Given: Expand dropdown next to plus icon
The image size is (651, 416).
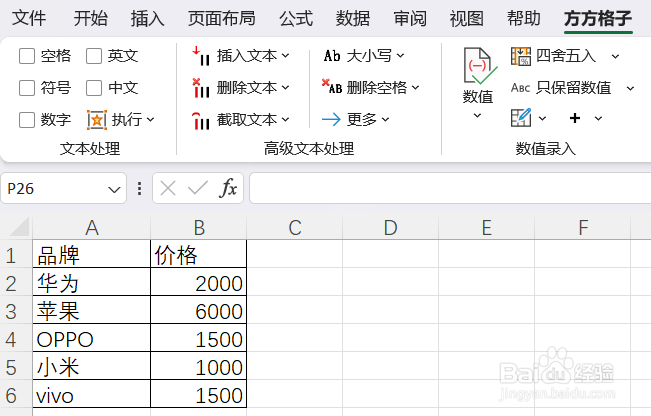Looking at the screenshot, I should 598,119.
